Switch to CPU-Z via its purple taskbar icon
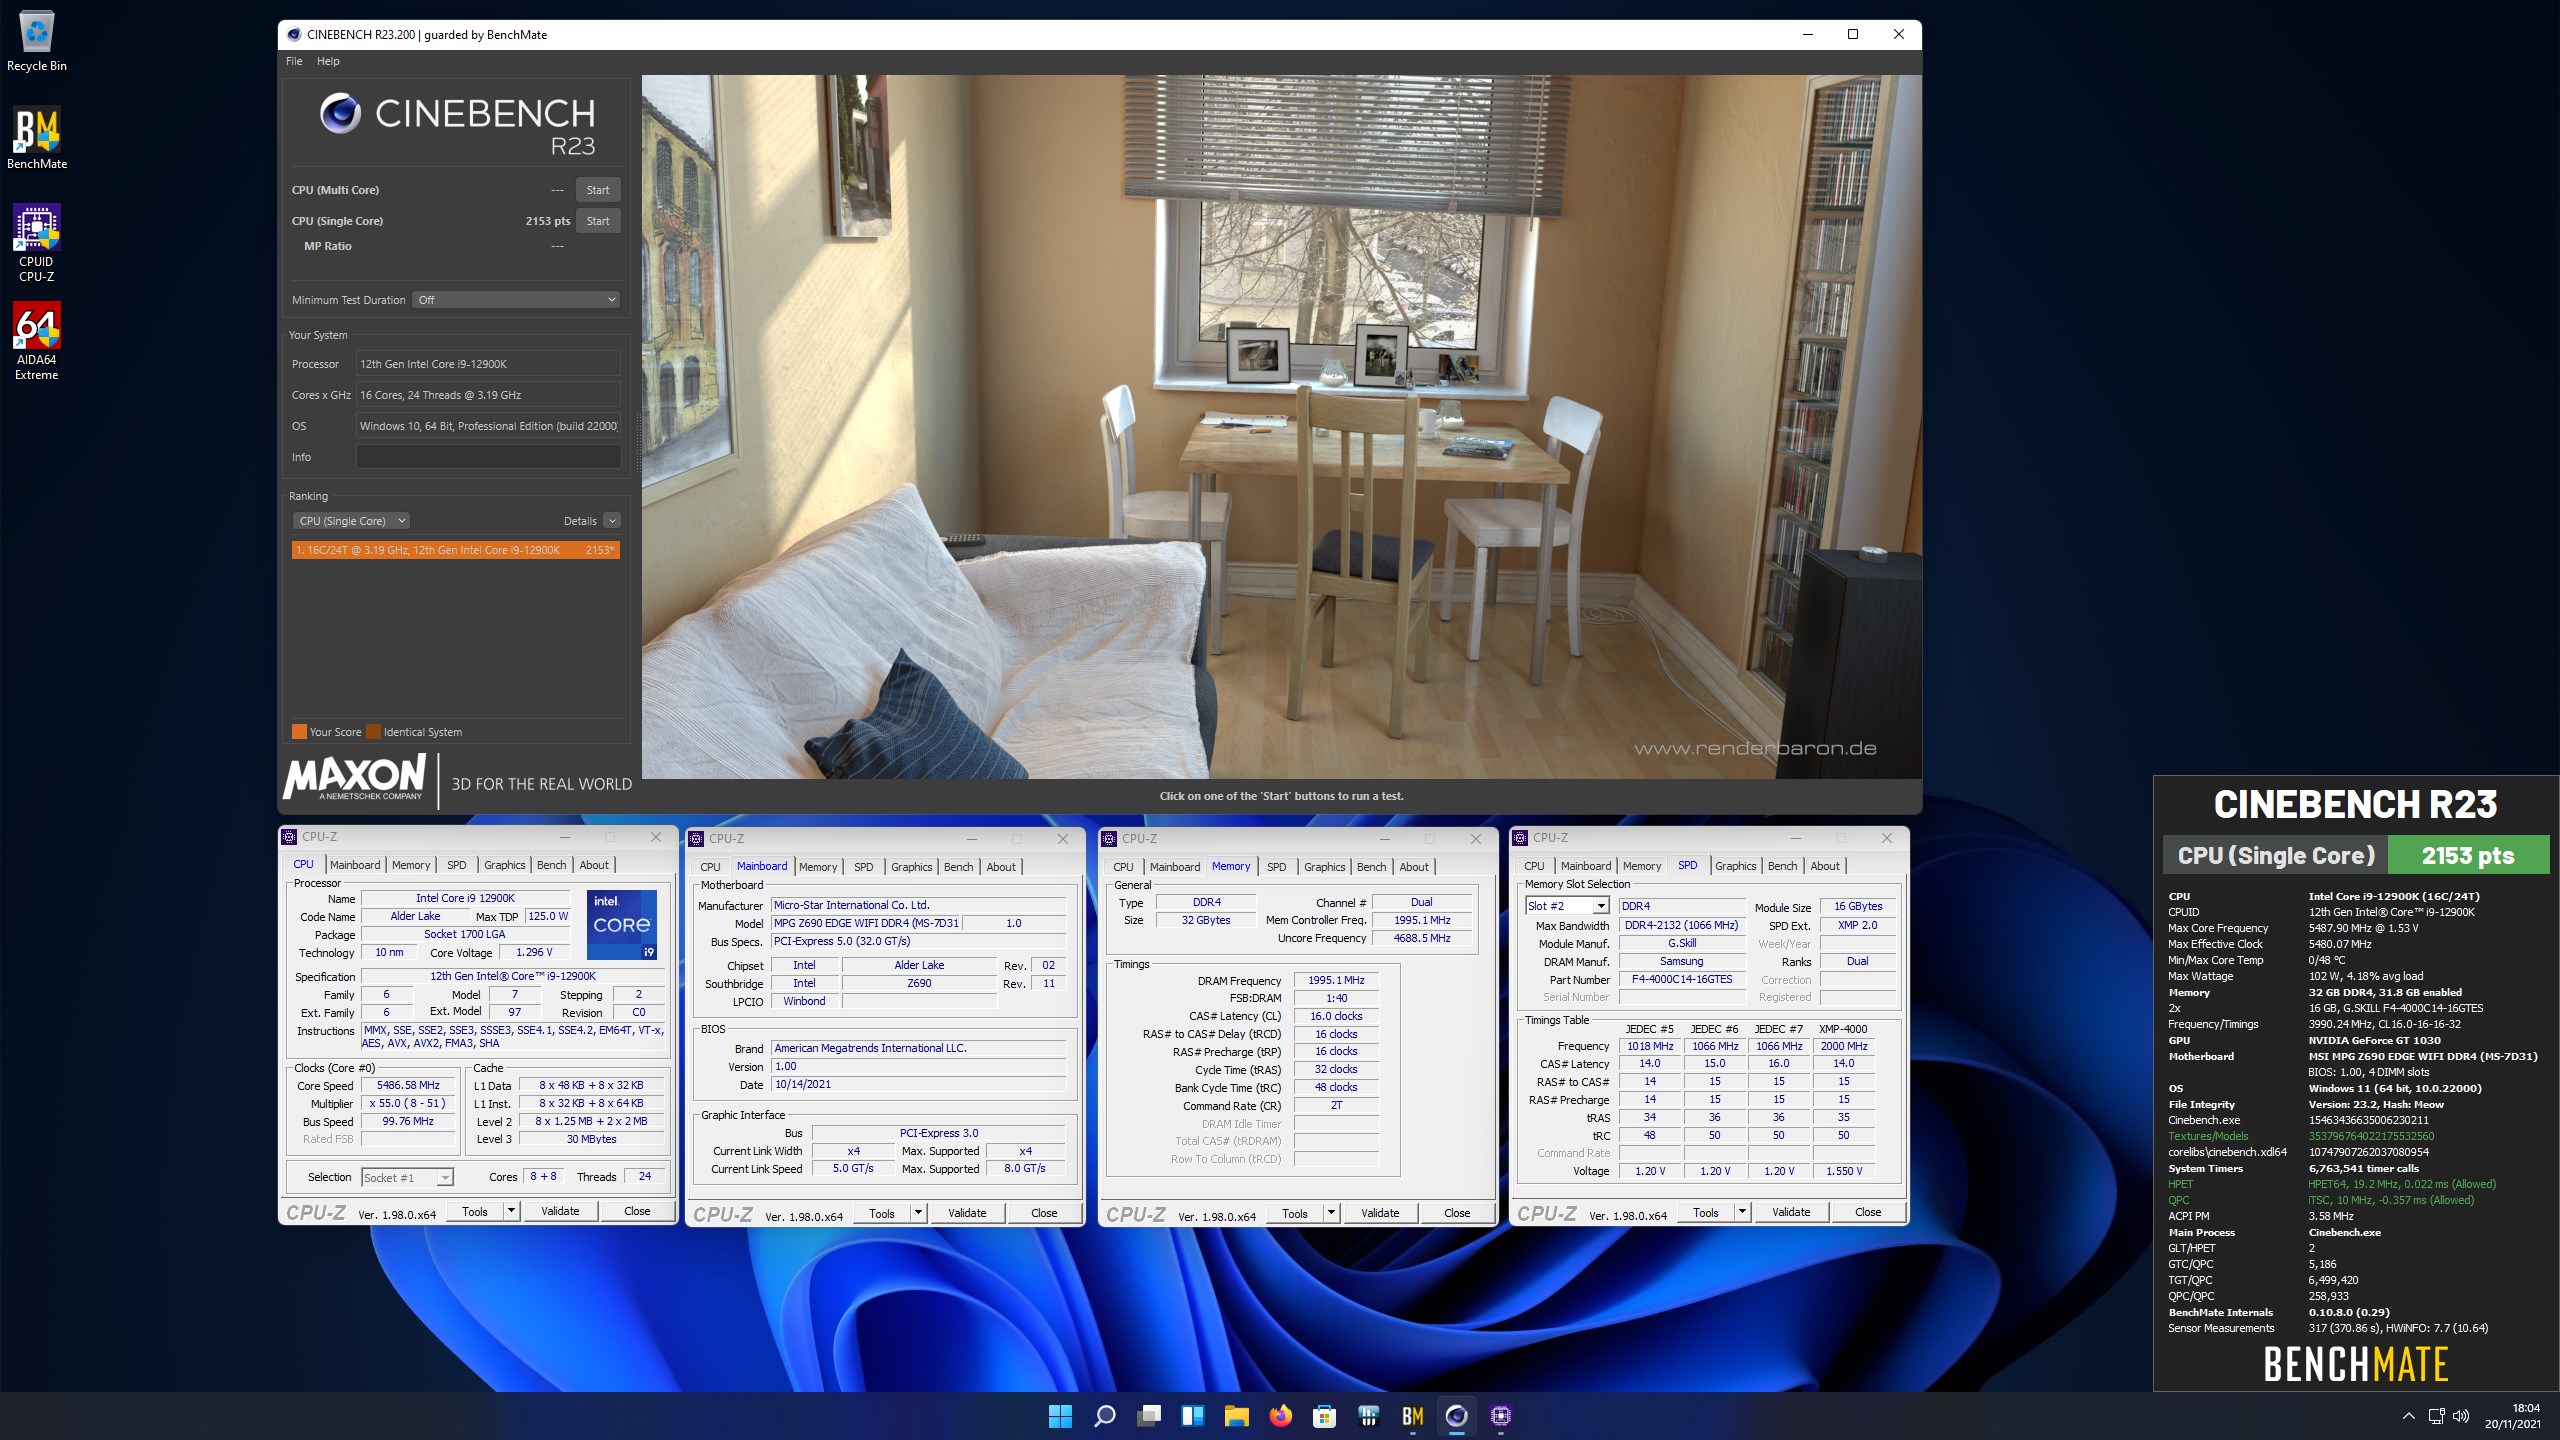Screen dimensions: 2560x1440 click(1501, 1416)
